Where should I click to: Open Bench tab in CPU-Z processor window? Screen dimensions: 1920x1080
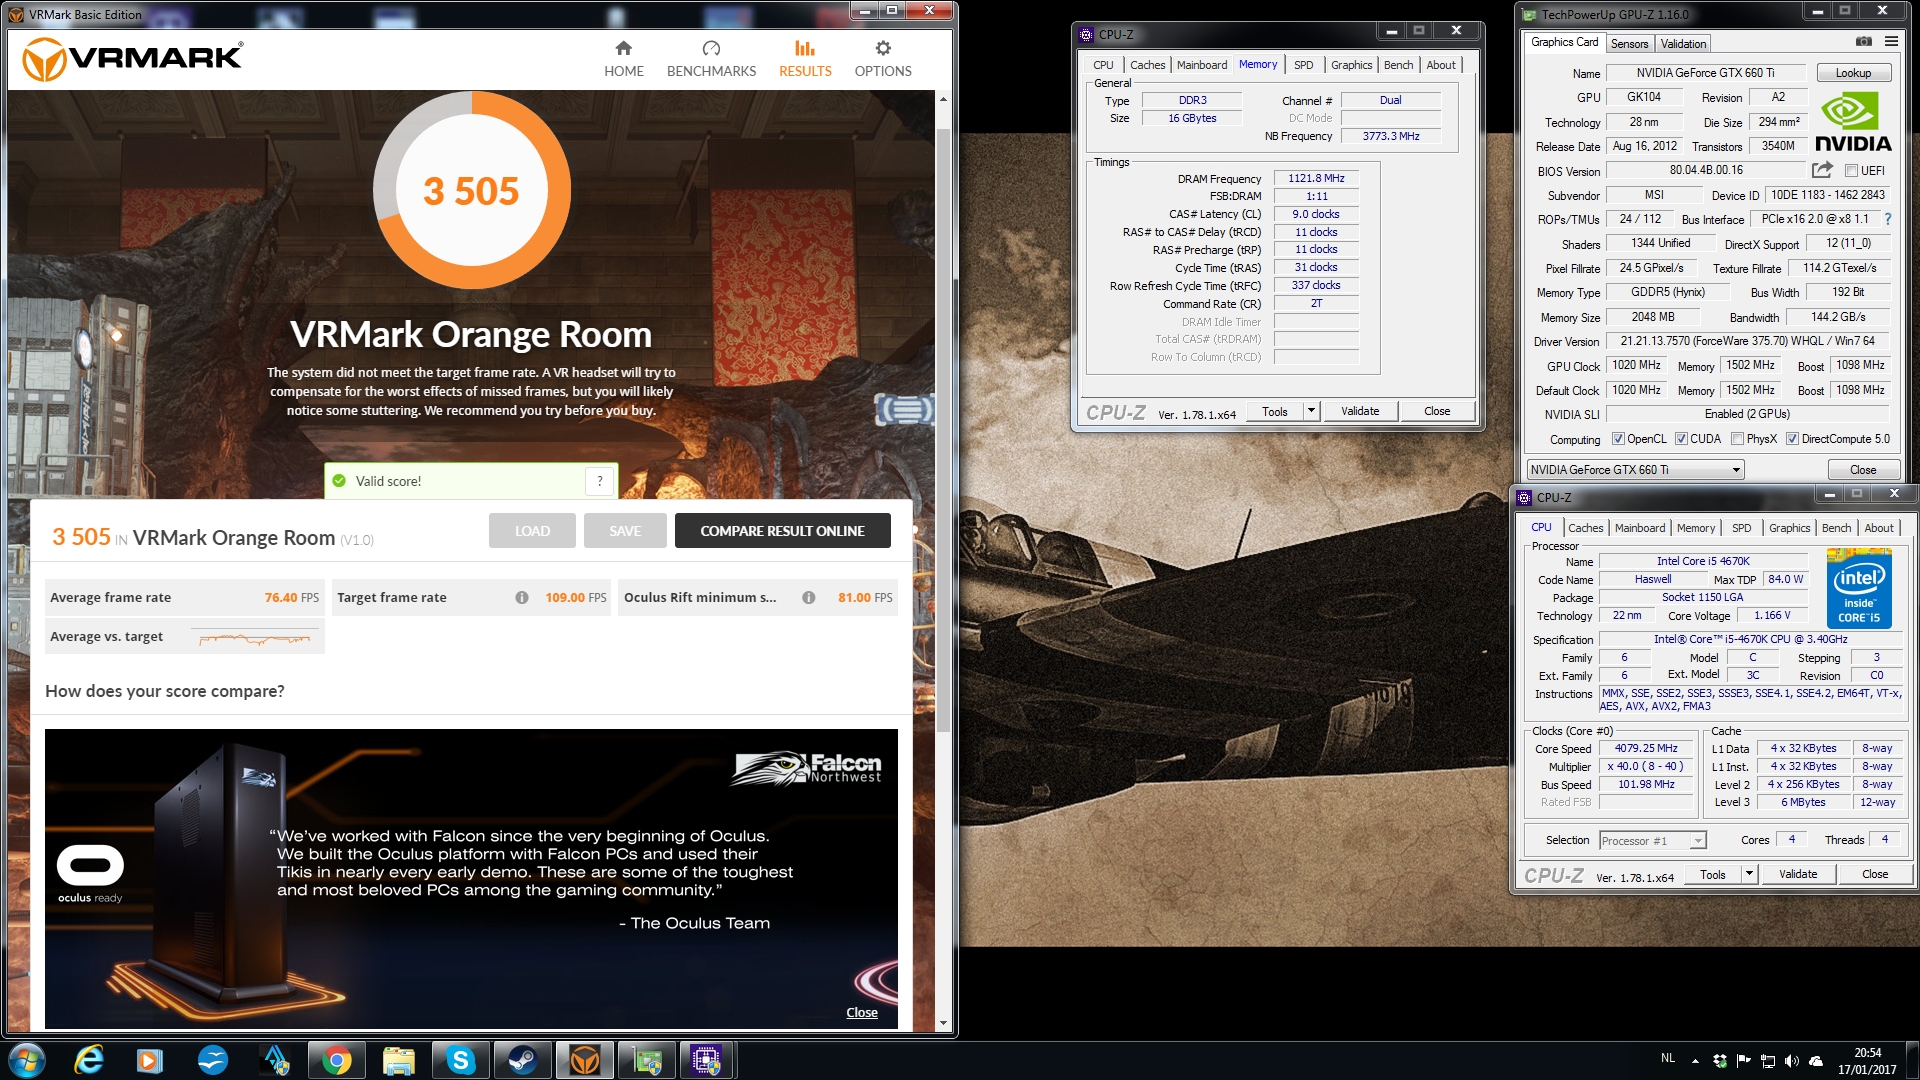pos(1836,528)
